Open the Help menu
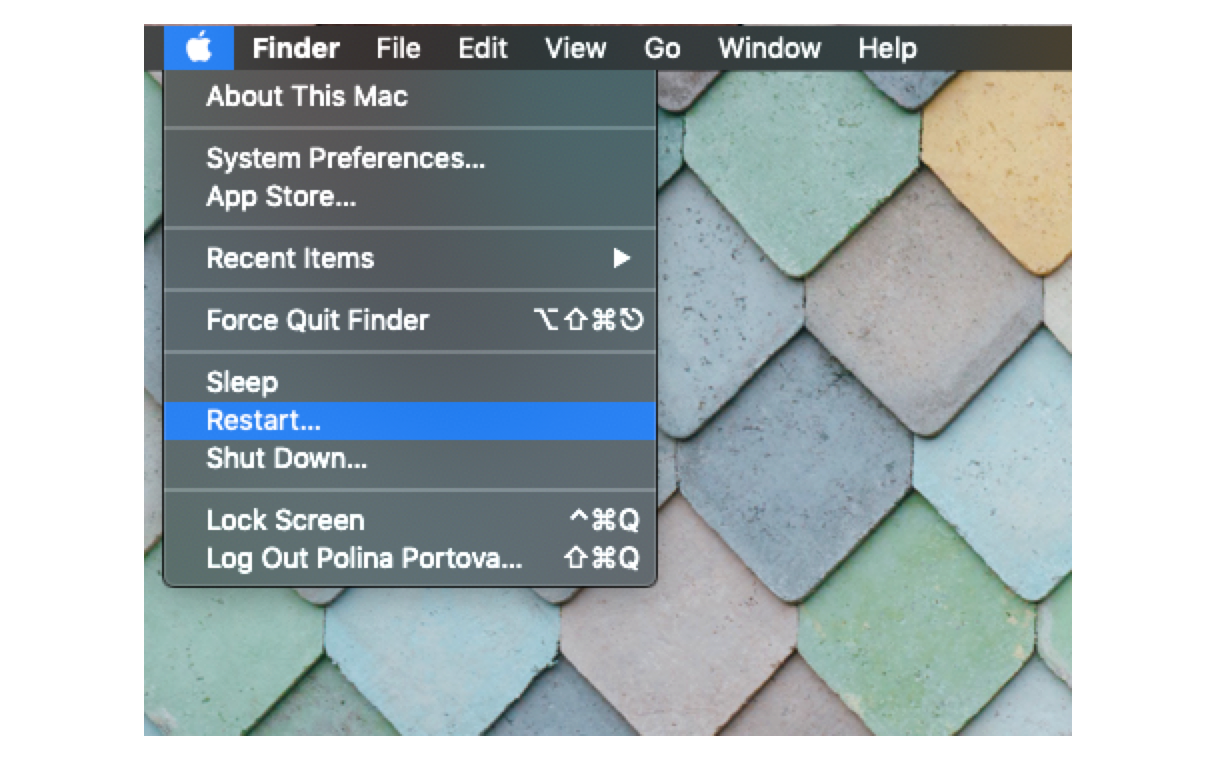 [x=886, y=47]
